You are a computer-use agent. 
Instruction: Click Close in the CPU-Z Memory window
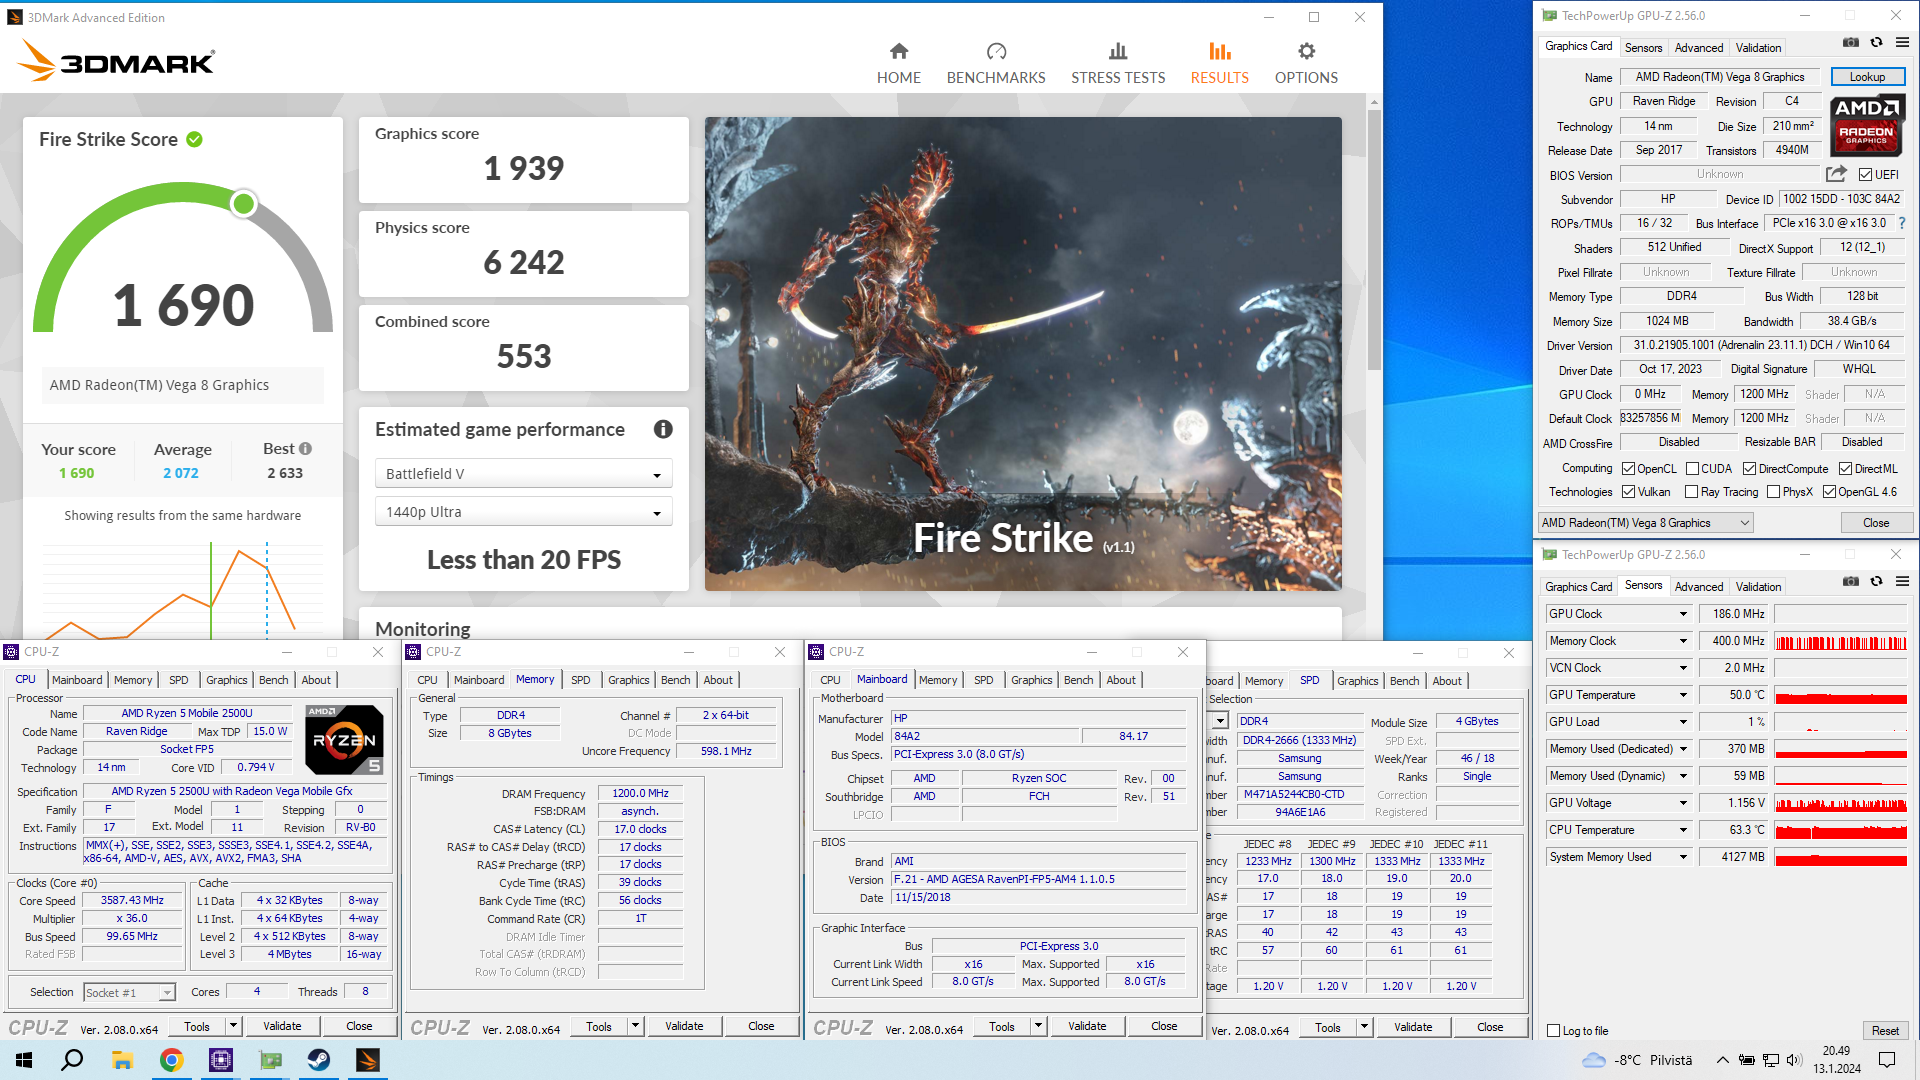(761, 1026)
